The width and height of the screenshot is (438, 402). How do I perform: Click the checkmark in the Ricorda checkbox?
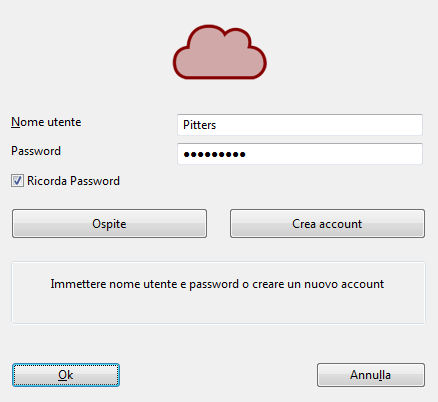17,181
